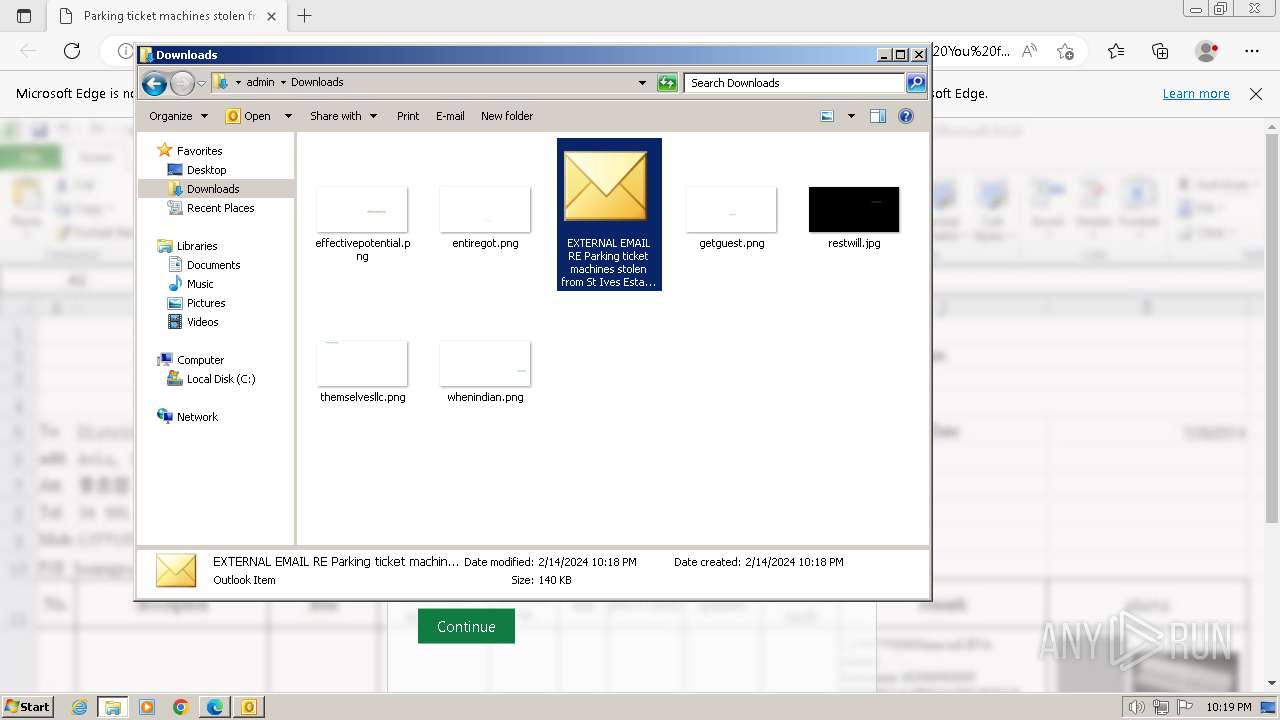
Task: Open Recent Places in Favorites
Action: coord(220,208)
